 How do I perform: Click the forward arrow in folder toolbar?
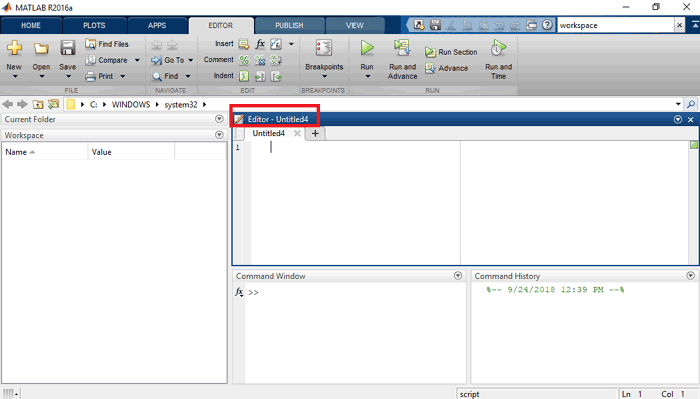(22, 104)
